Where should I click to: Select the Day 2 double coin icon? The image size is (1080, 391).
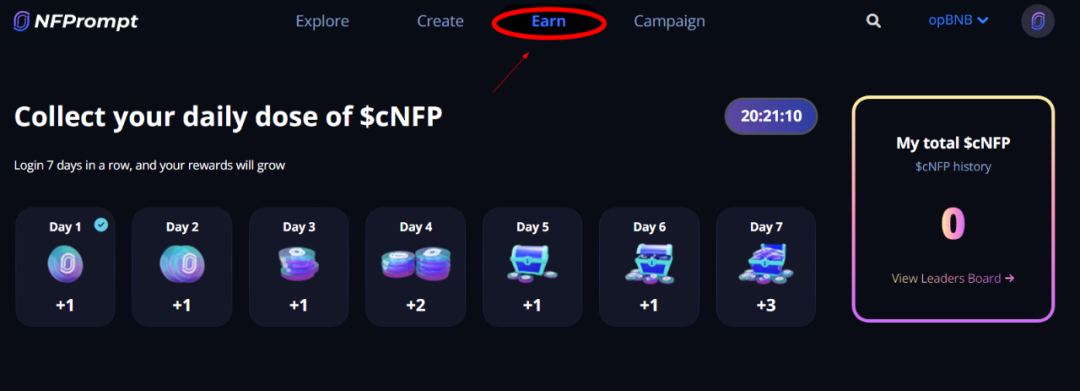182,264
